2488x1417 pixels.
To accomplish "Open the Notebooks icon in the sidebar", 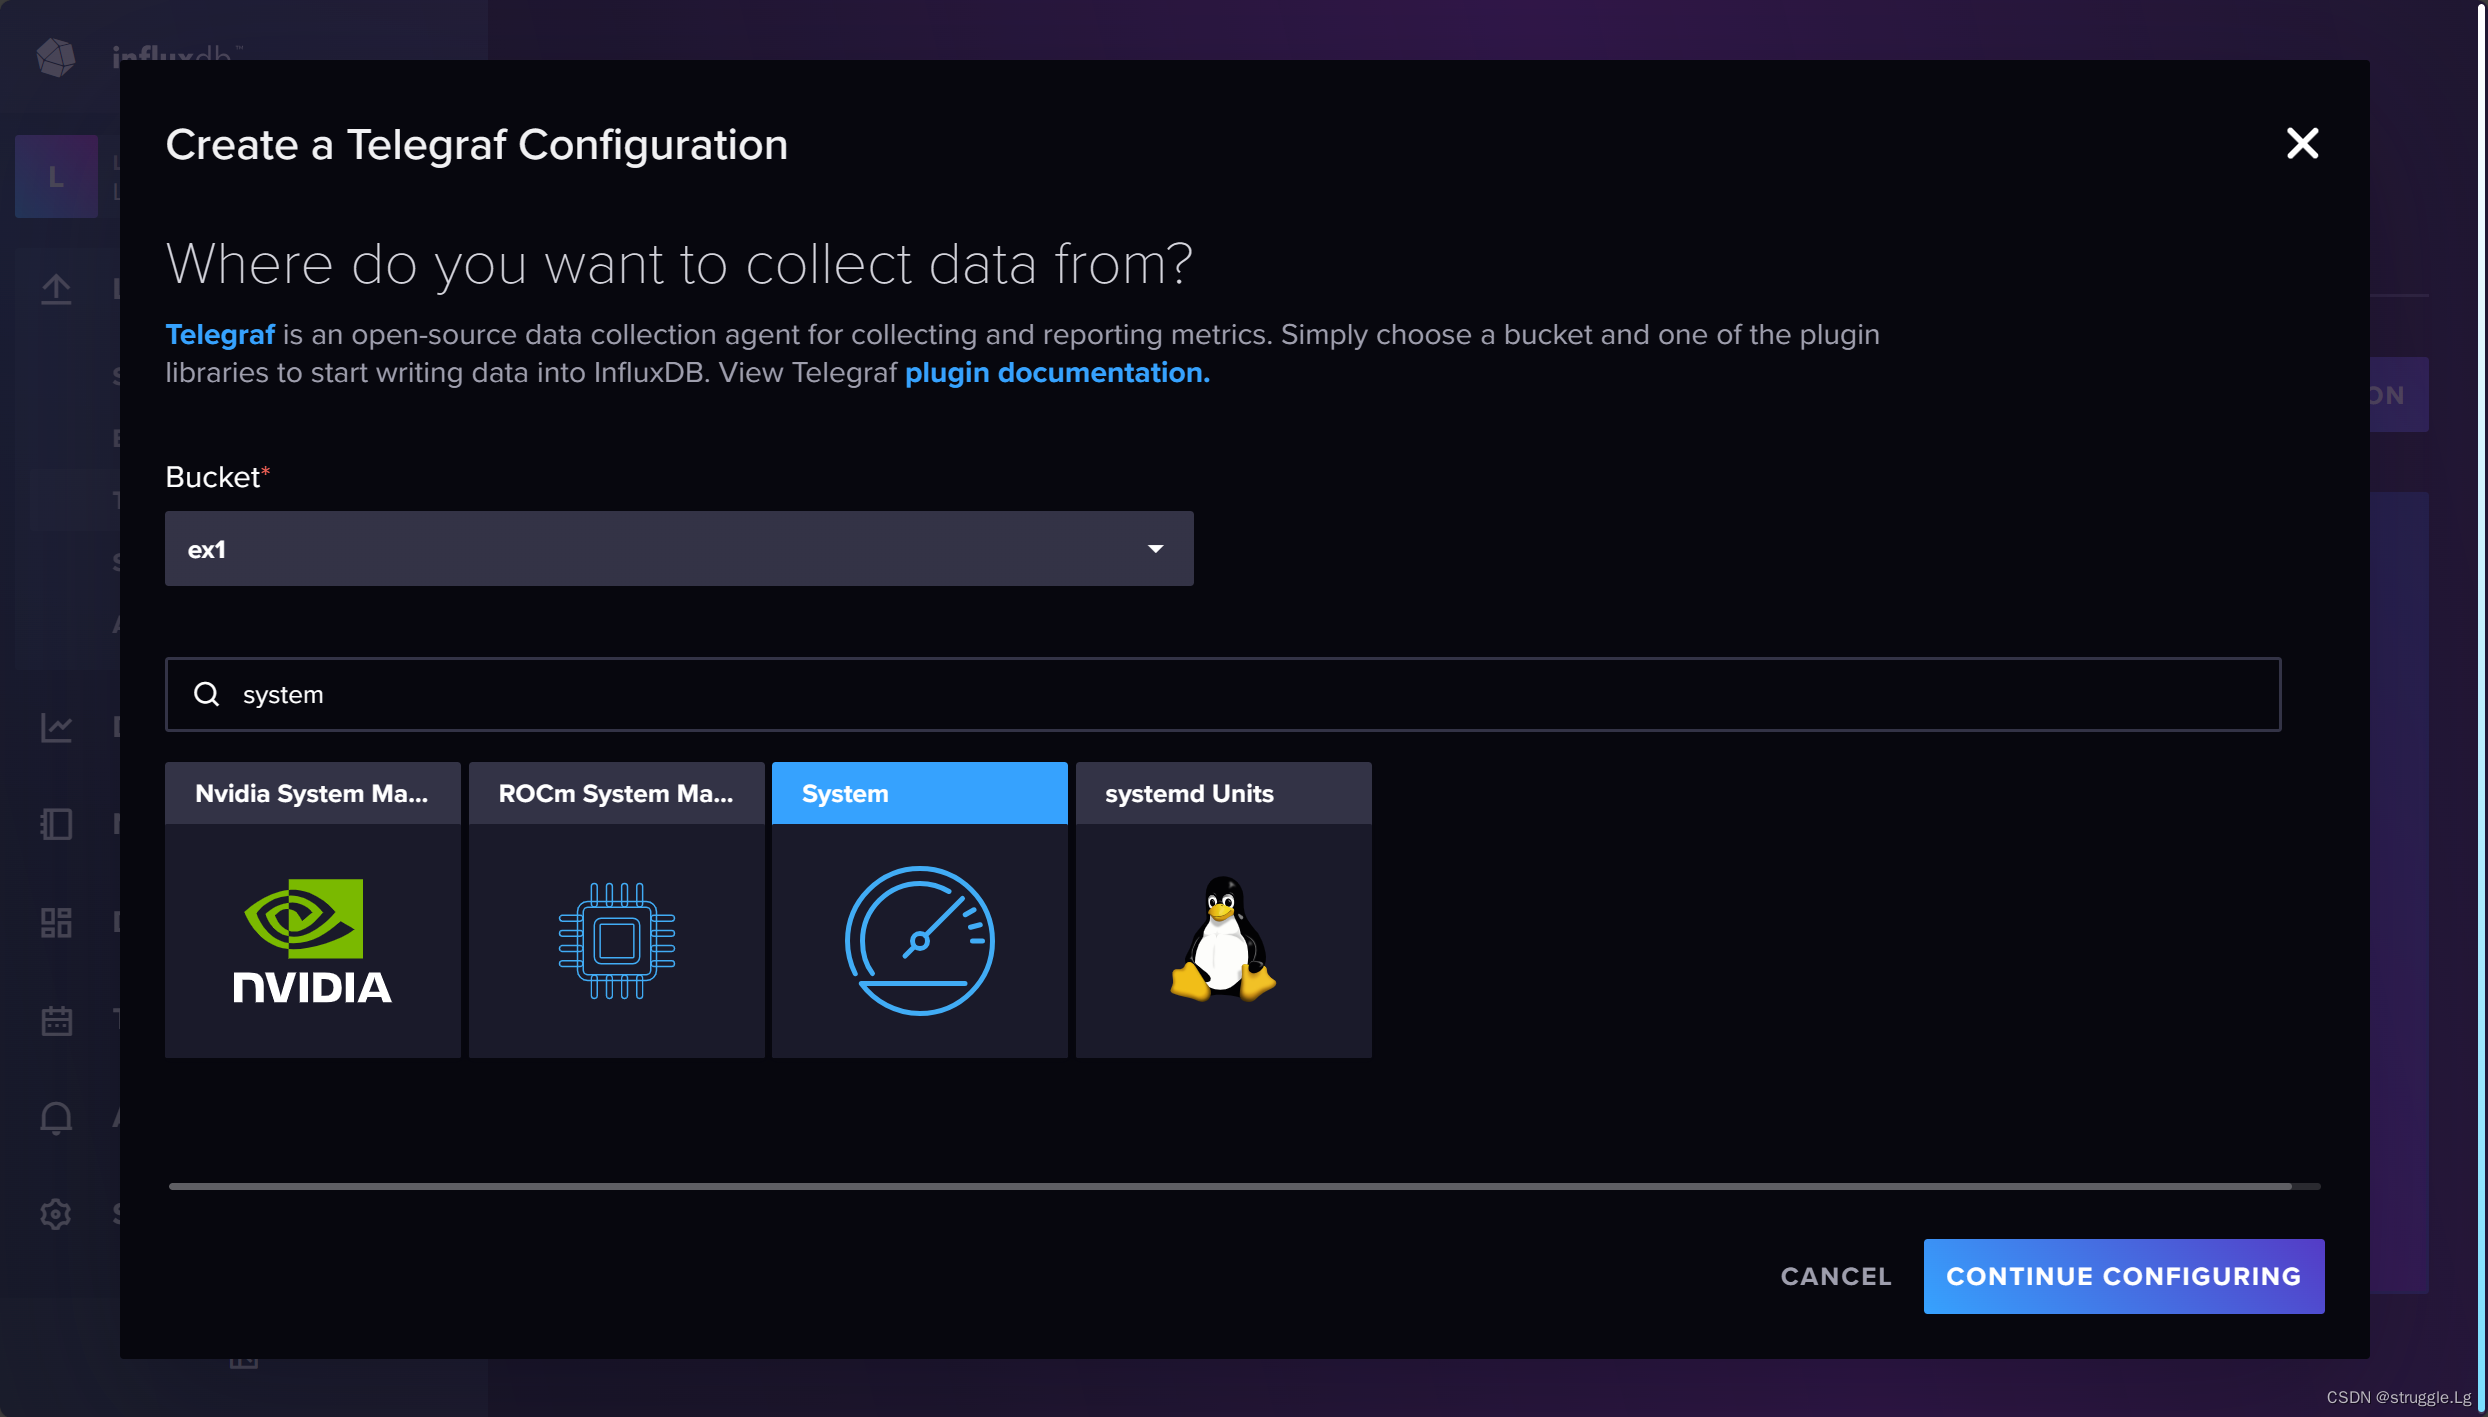I will pyautogui.click(x=56, y=824).
